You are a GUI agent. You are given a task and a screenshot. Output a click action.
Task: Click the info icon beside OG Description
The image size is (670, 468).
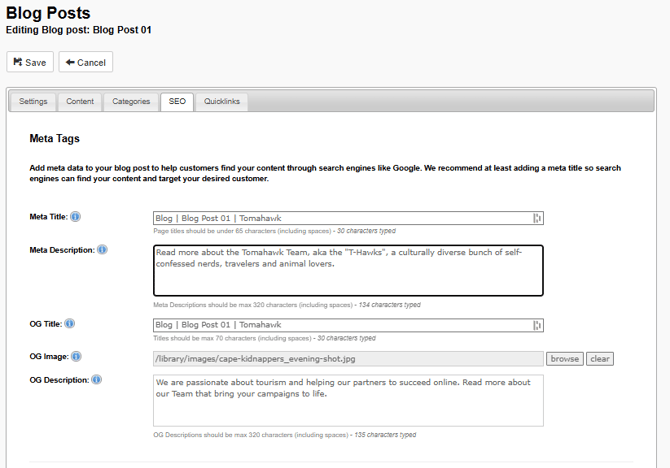click(97, 380)
